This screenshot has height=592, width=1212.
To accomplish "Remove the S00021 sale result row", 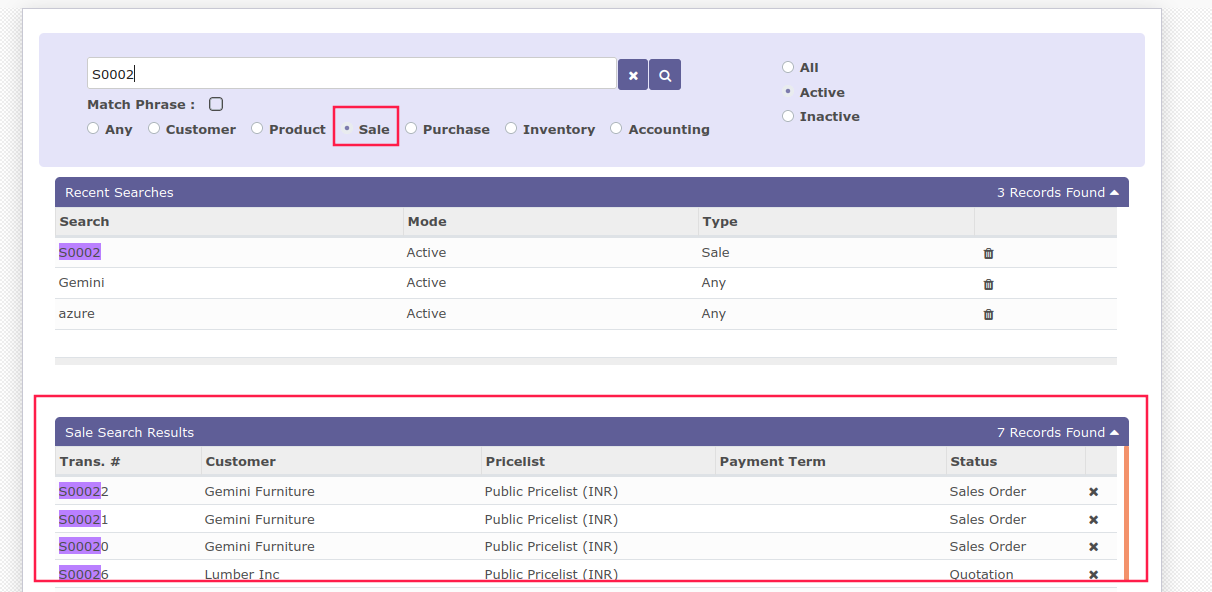I will click(x=1093, y=520).
